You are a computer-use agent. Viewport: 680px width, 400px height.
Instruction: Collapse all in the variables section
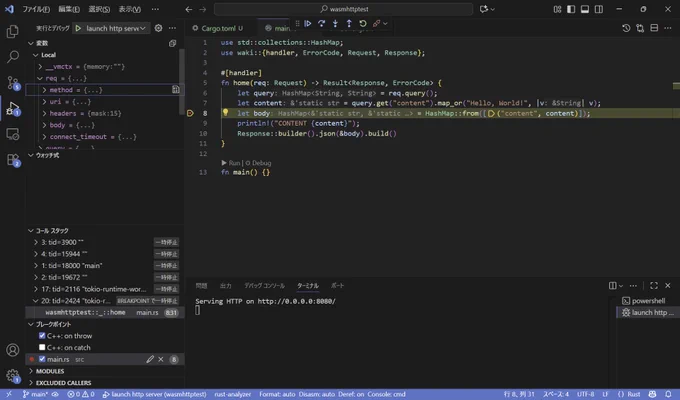172,43
